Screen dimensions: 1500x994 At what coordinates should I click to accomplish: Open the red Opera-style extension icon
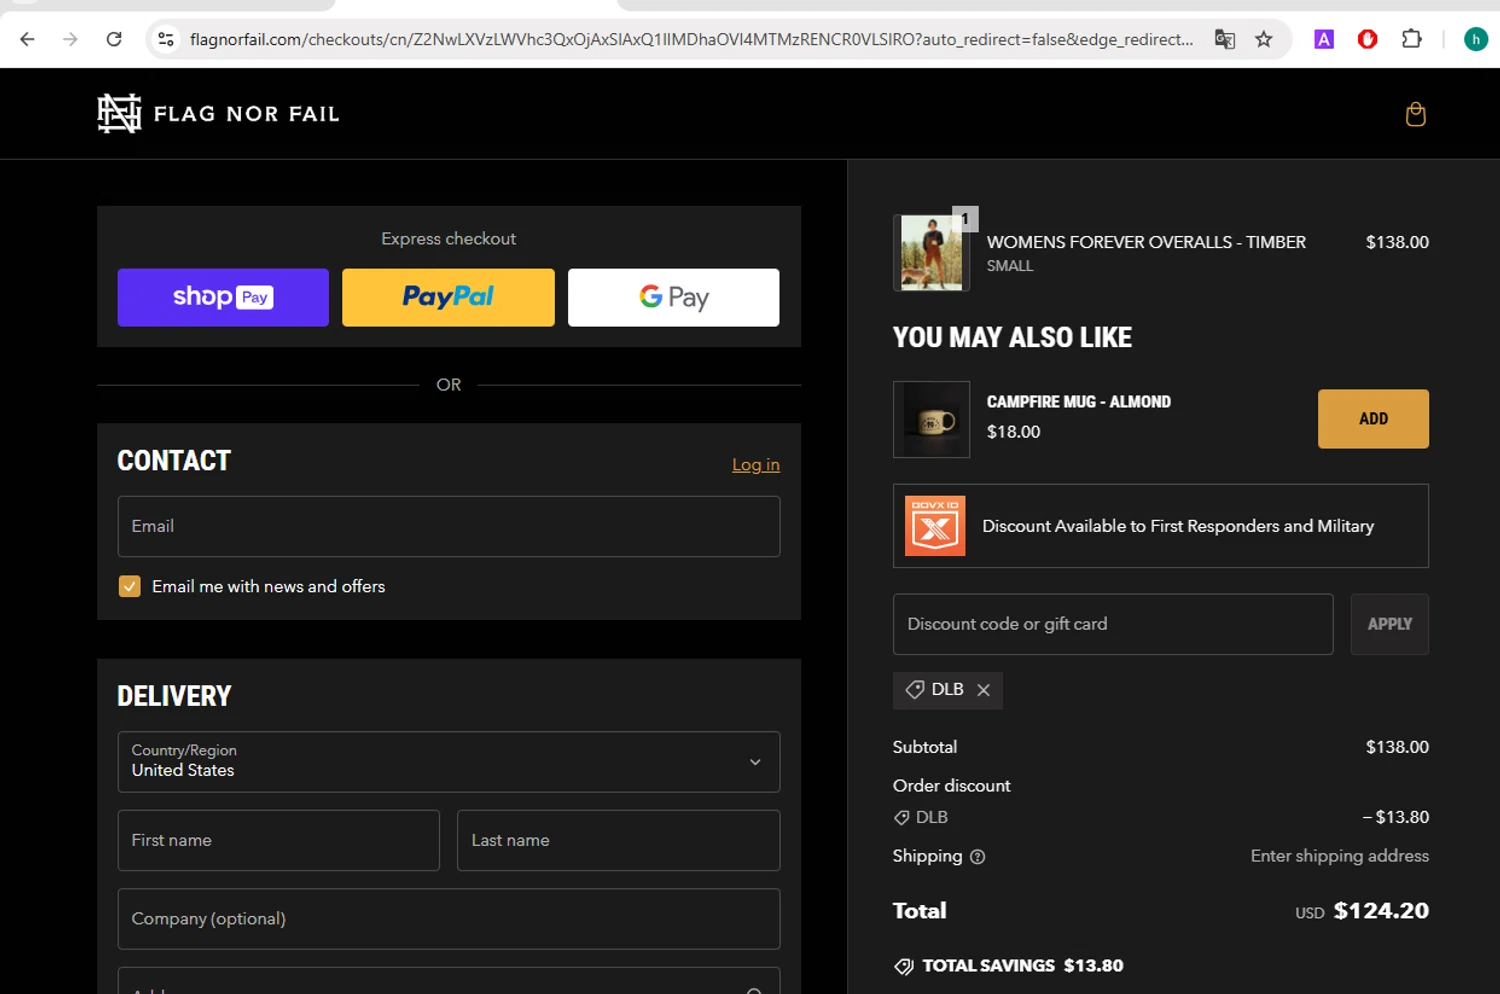click(1367, 39)
